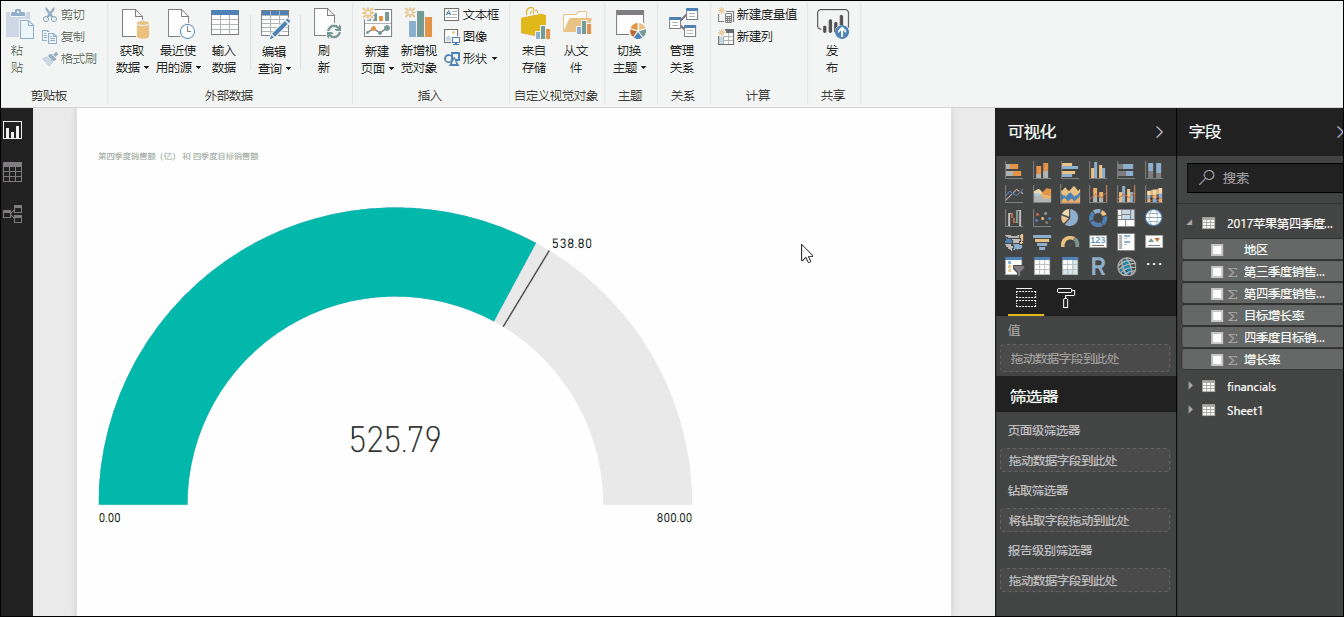Click 剪切 cut button
Image resolution: width=1344 pixels, height=617 pixels.
point(64,15)
